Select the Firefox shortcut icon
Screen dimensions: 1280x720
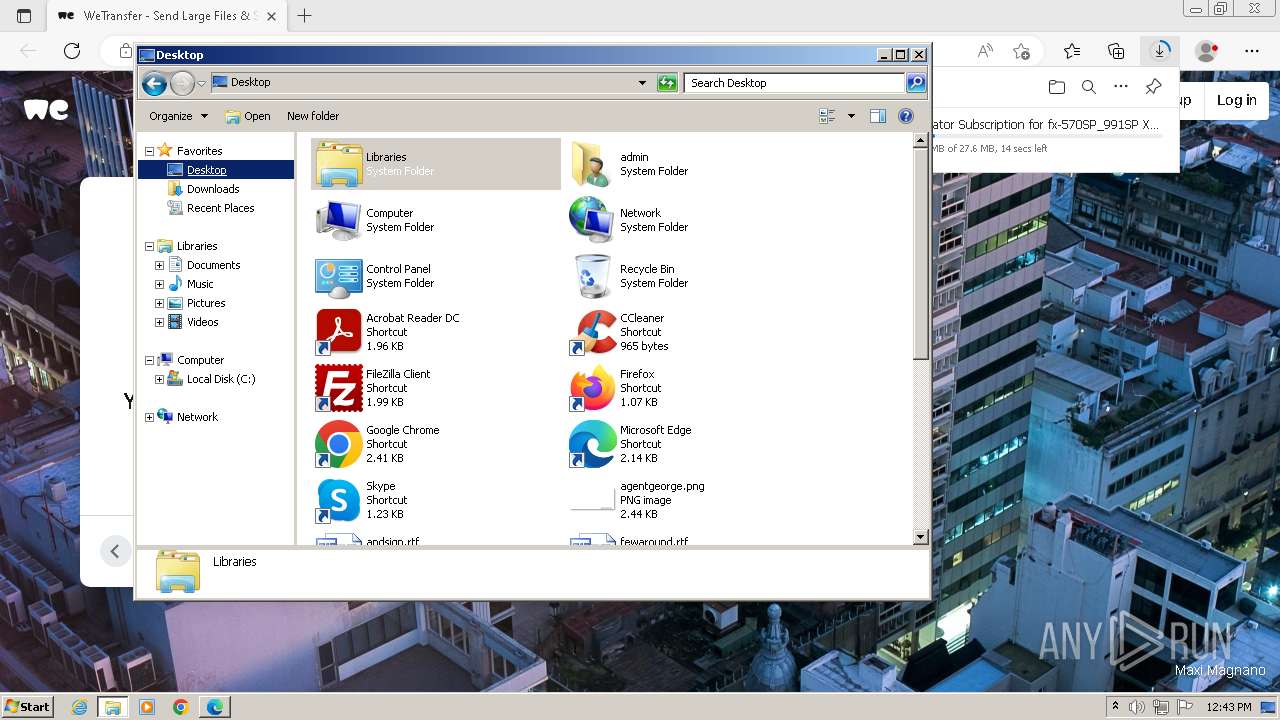(x=592, y=388)
